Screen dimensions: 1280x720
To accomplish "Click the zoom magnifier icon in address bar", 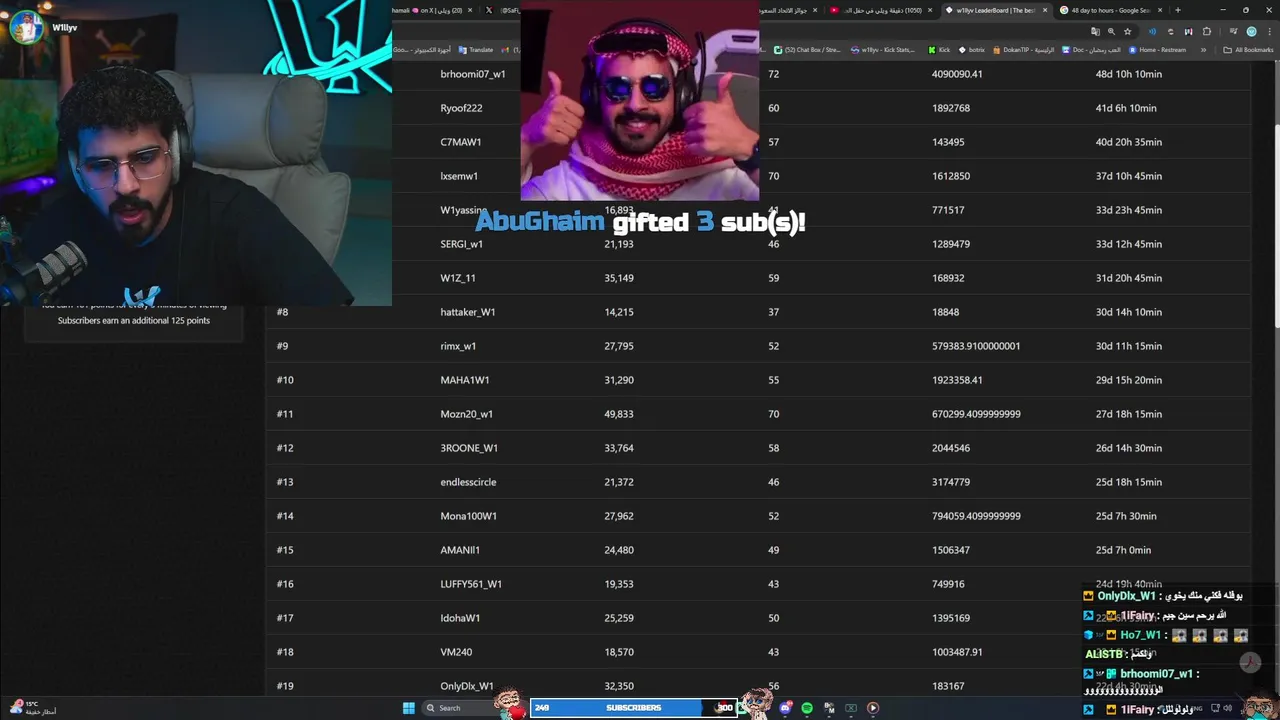I will click(x=1111, y=31).
